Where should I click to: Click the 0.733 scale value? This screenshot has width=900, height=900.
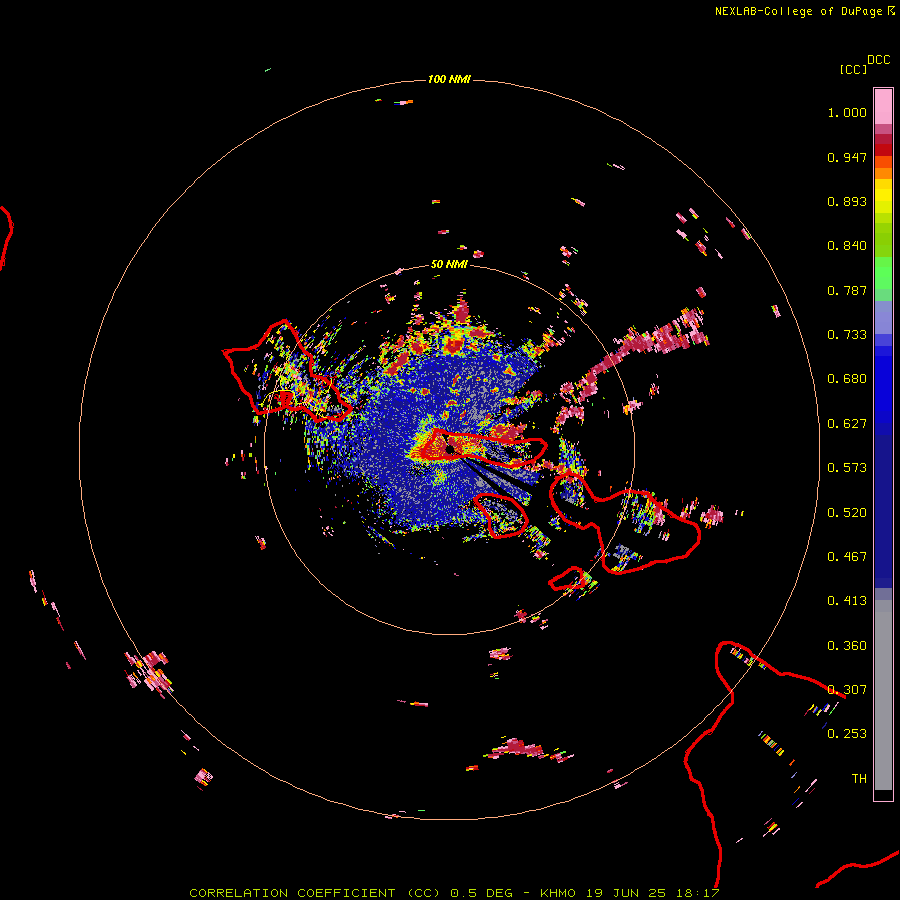(x=847, y=335)
